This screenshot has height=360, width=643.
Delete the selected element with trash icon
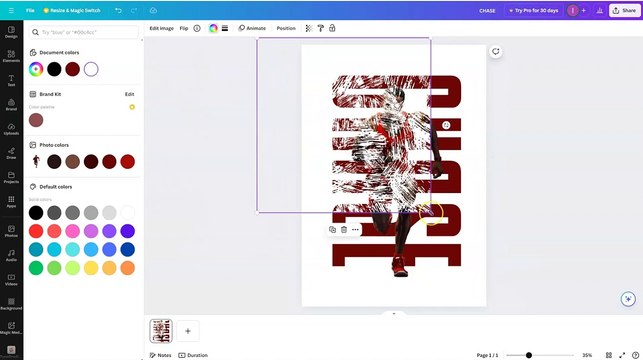pyautogui.click(x=344, y=230)
